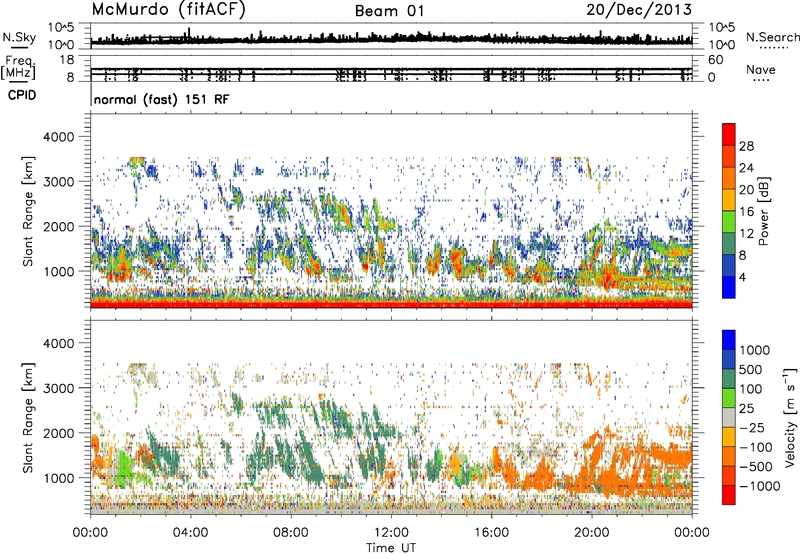Click the "12:00" time tick label
The image size is (800, 554).
[391, 533]
